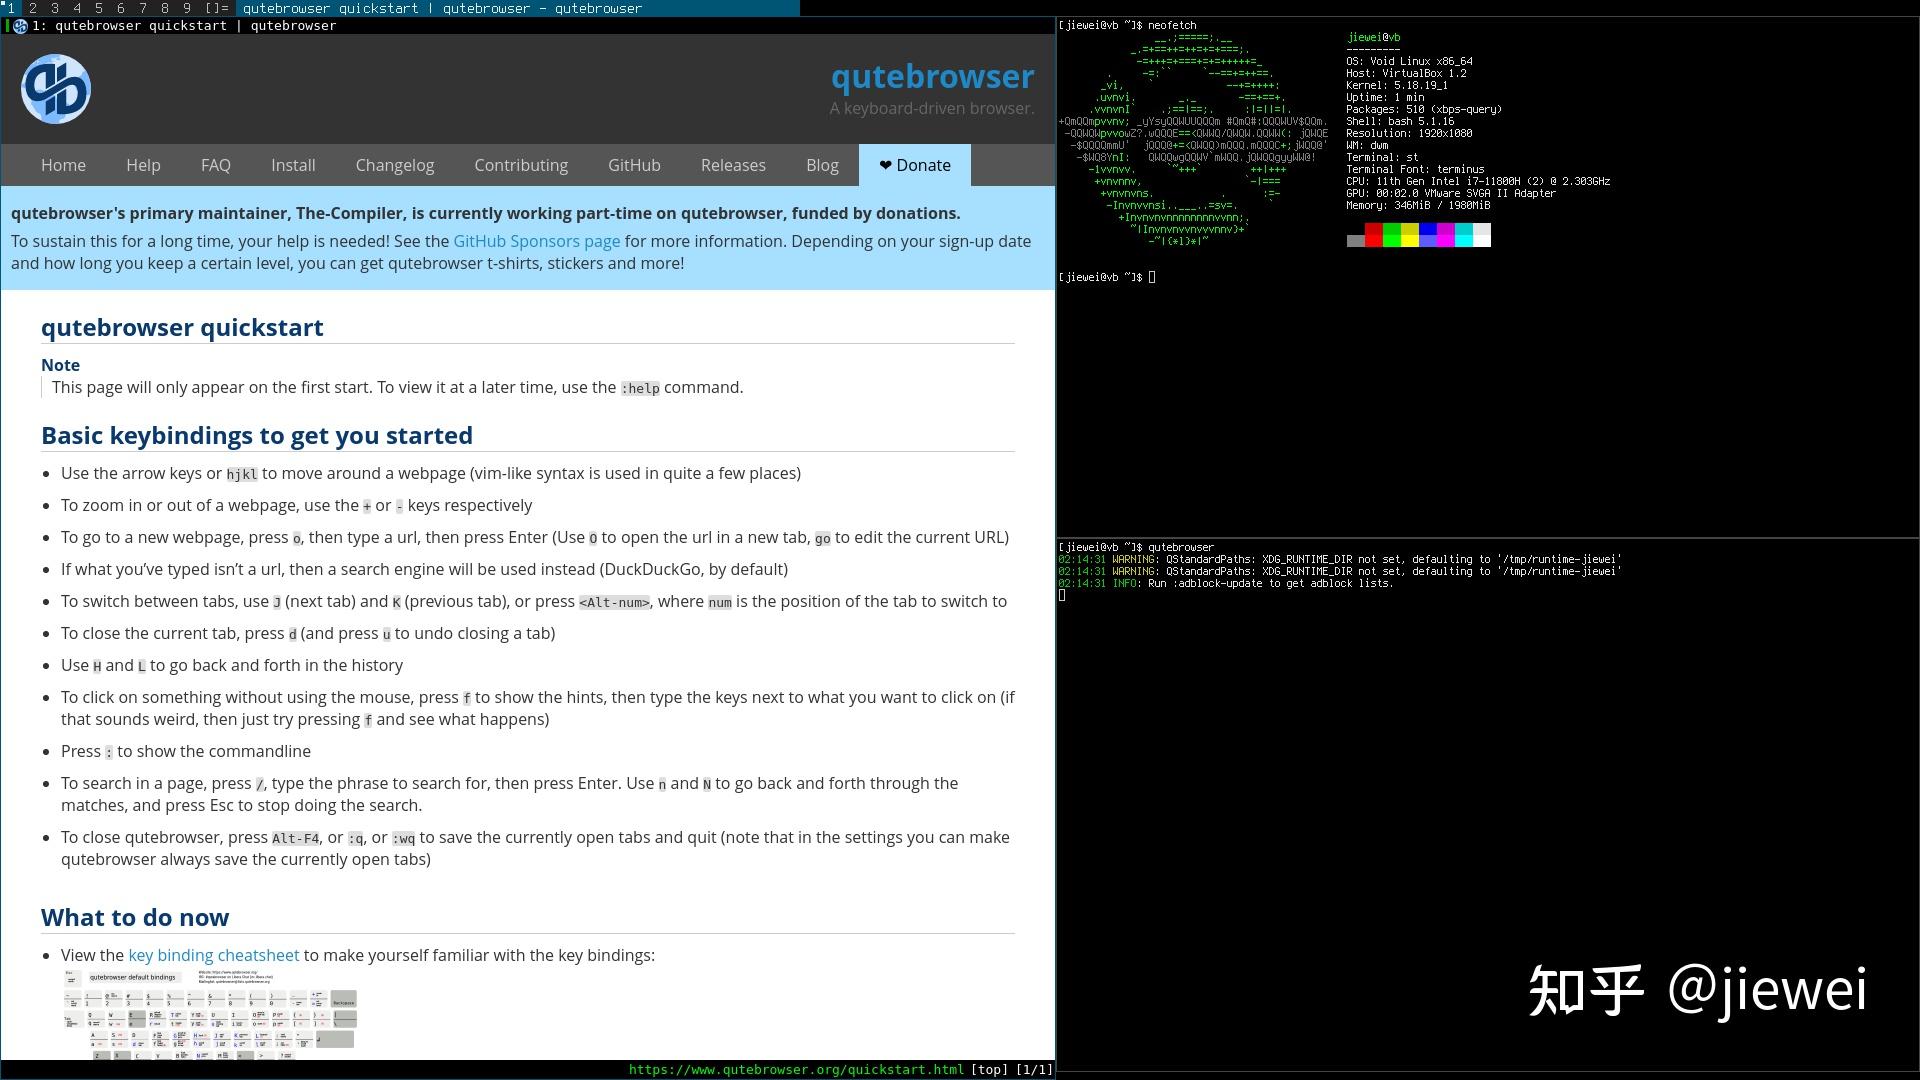Screen dimensions: 1920x1080
Task: Click the red swatch in neofetch color palette
Action: [1374, 236]
